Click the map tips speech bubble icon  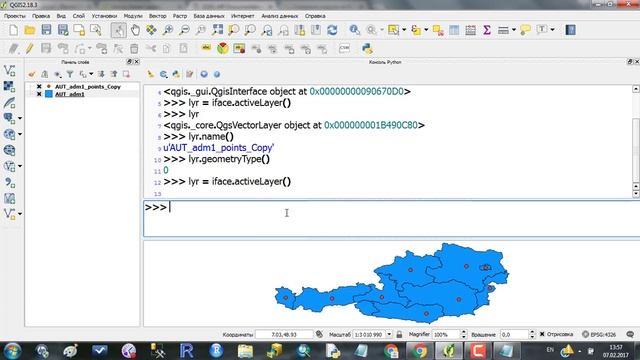coord(525,30)
